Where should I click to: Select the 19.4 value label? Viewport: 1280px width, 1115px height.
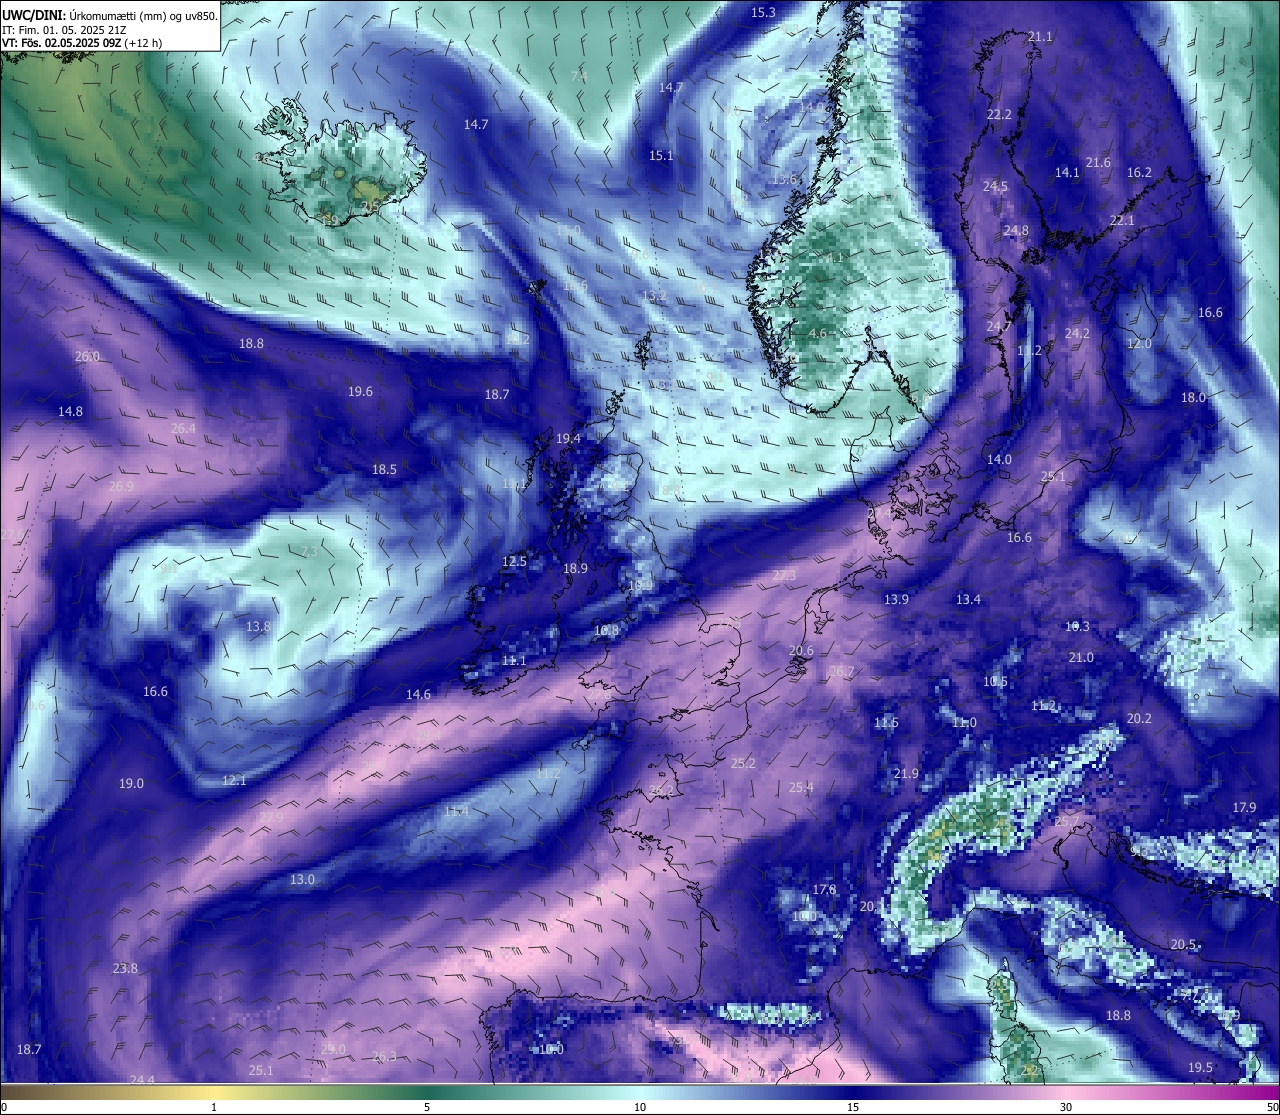tap(568, 438)
